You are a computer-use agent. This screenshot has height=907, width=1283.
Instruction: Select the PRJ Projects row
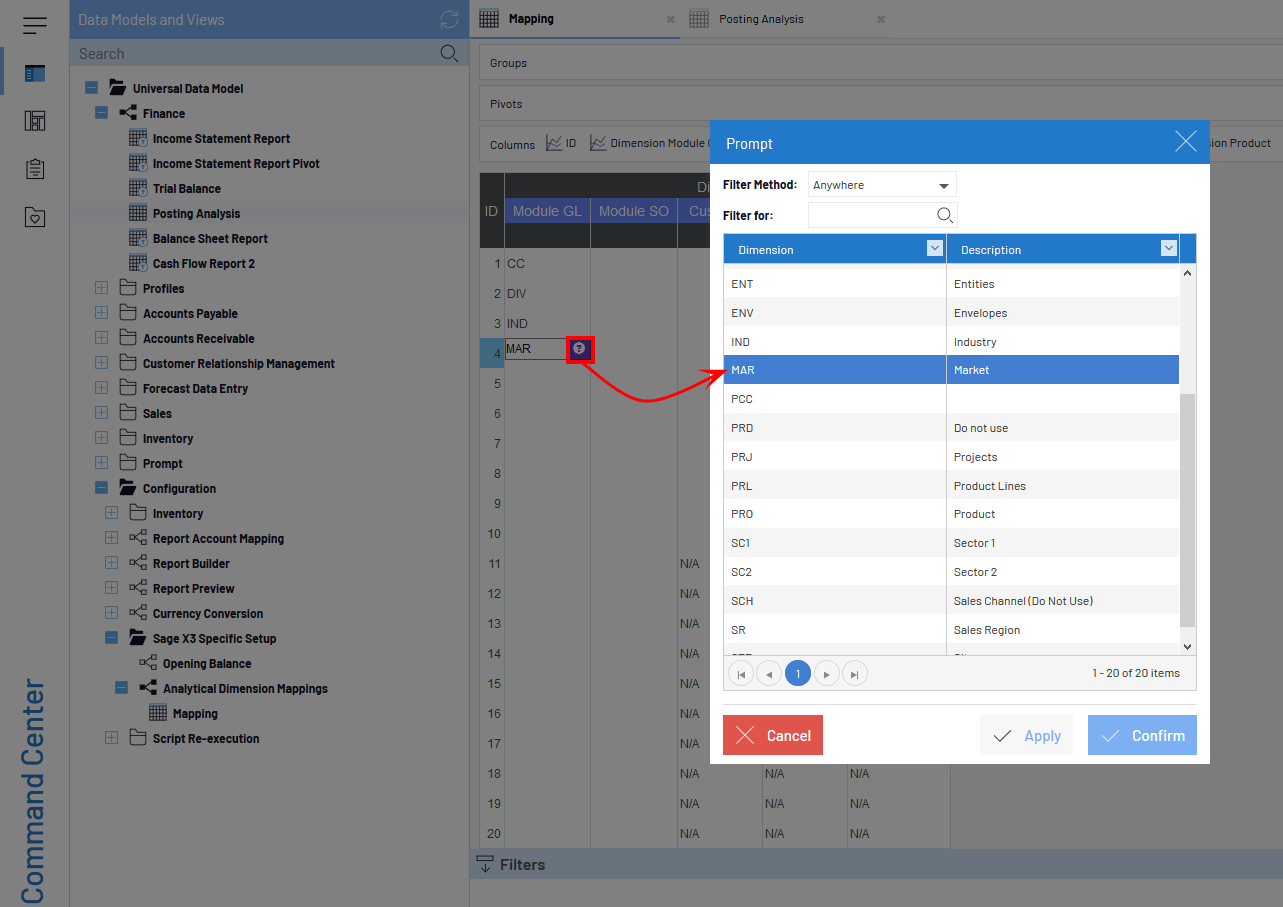pyautogui.click(x=950, y=457)
